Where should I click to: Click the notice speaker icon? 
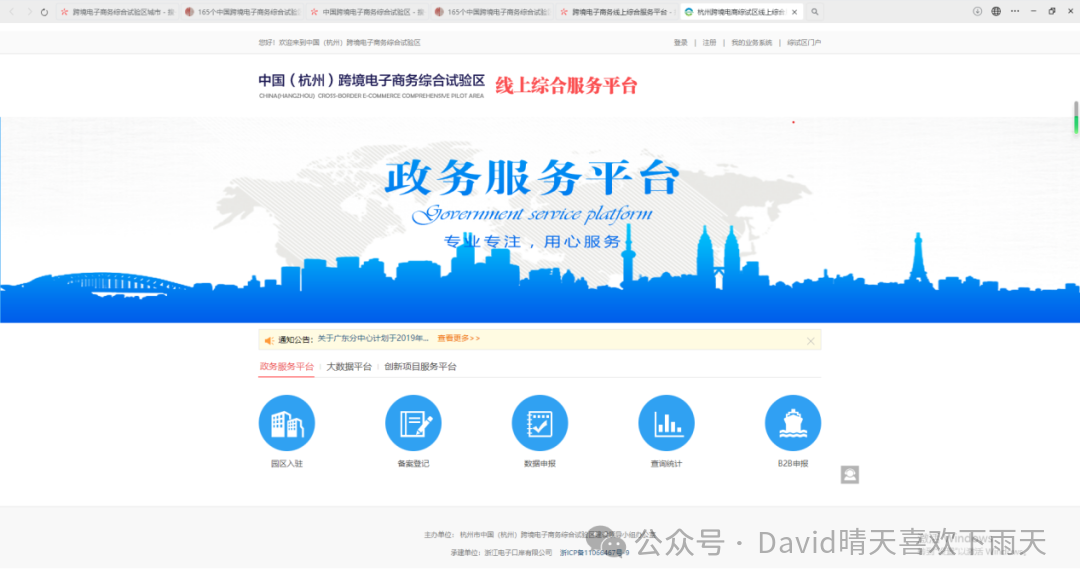(269, 340)
